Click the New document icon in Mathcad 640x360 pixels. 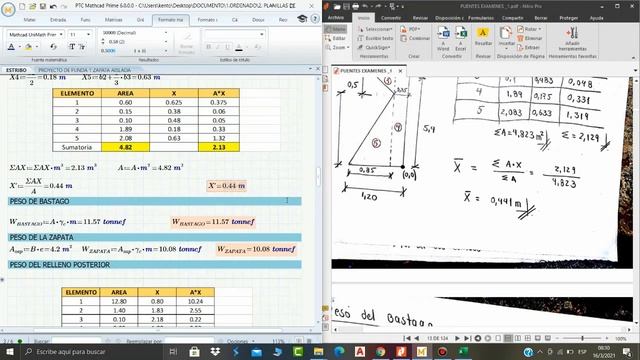[22, 7]
